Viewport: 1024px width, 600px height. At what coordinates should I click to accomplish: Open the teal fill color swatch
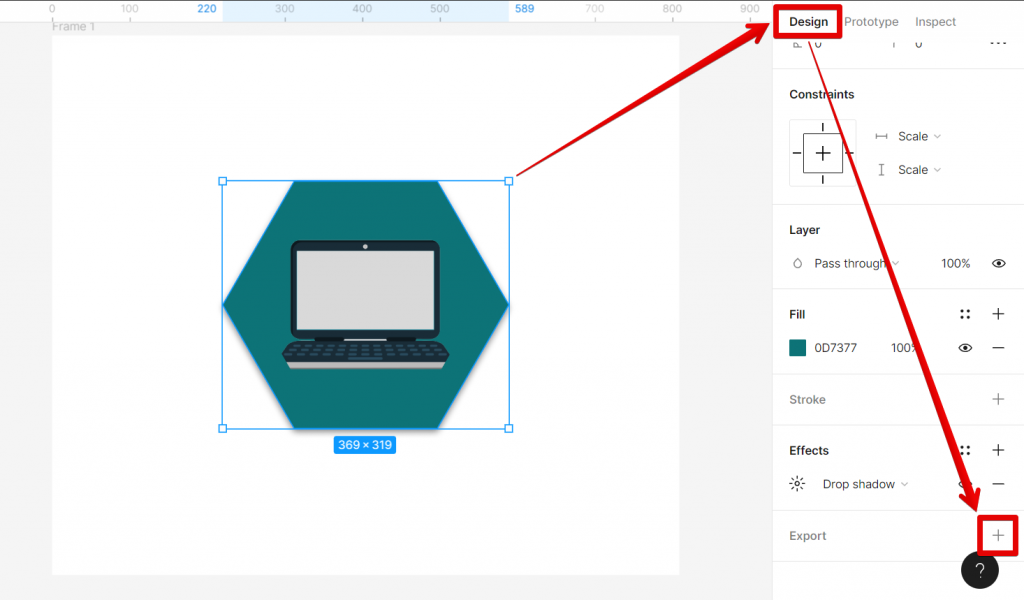tap(798, 348)
